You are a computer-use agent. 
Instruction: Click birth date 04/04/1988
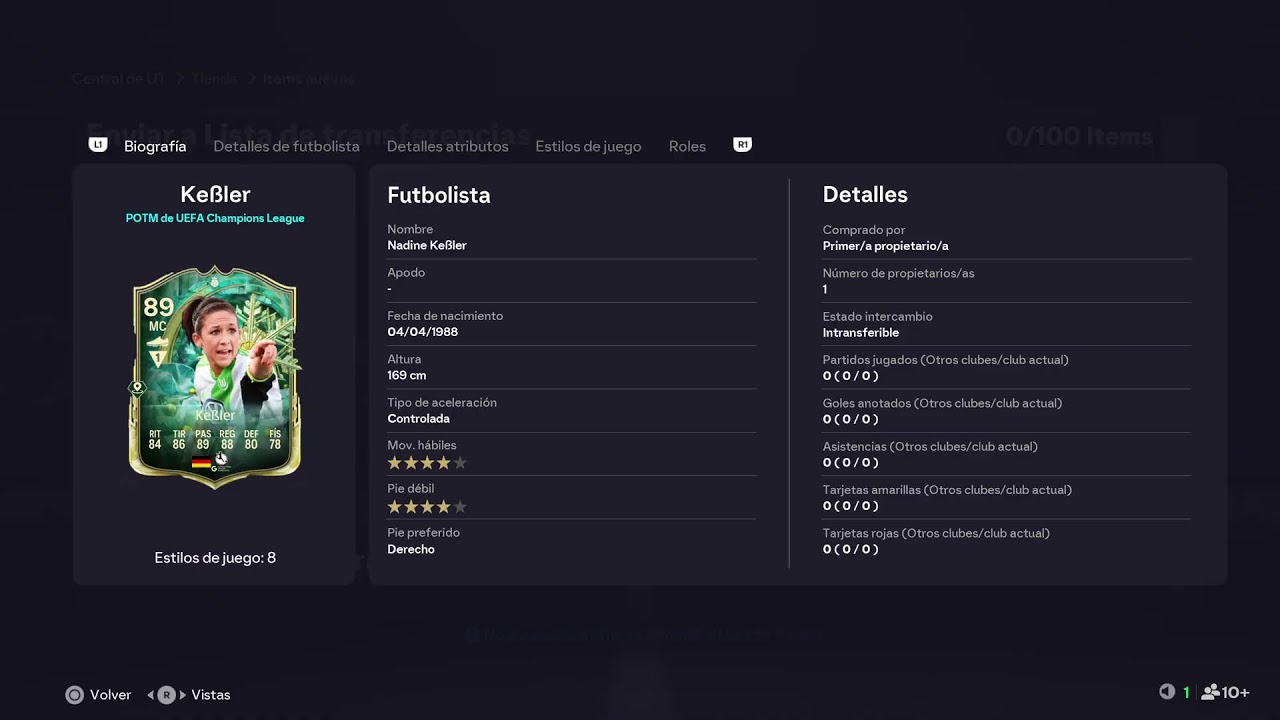click(x=422, y=332)
